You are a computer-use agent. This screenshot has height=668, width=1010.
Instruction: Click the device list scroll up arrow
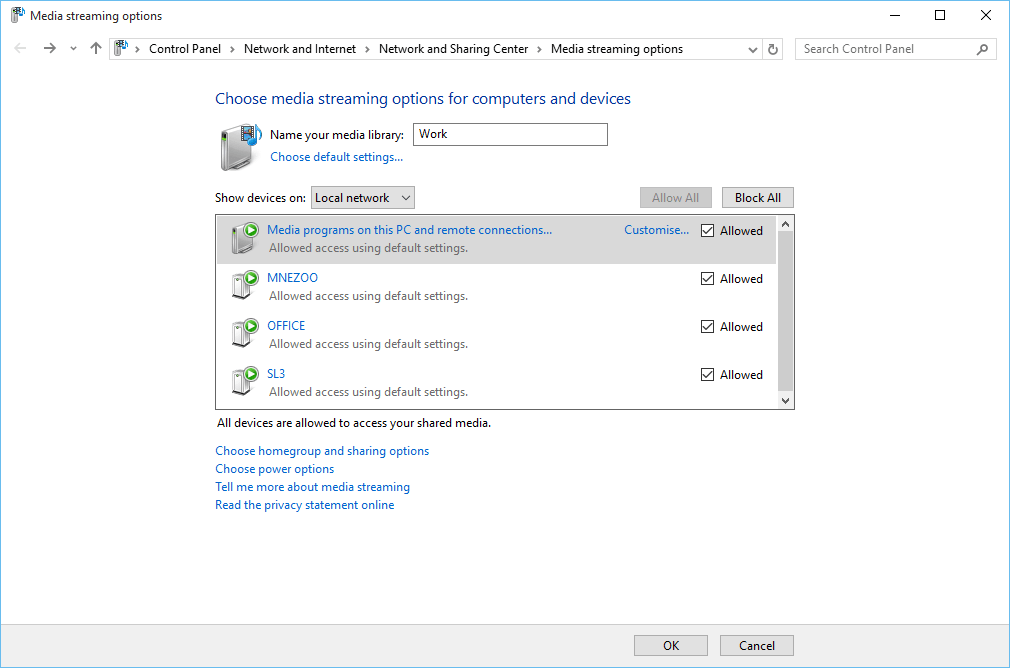[x=785, y=224]
